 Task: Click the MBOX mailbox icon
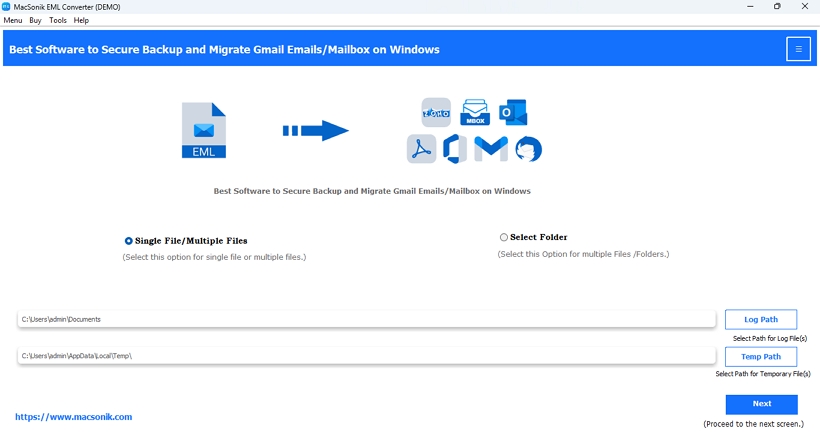tap(475, 112)
